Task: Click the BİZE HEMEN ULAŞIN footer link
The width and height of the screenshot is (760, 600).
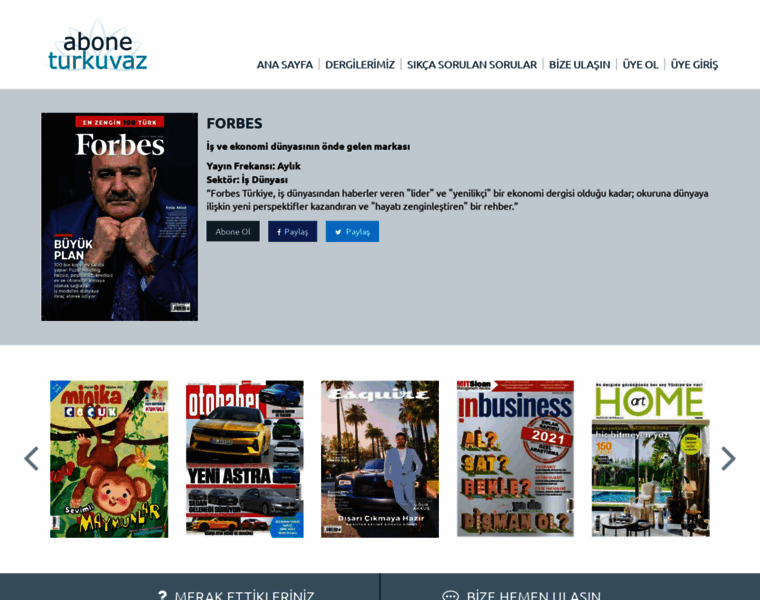Action: click(x=534, y=595)
